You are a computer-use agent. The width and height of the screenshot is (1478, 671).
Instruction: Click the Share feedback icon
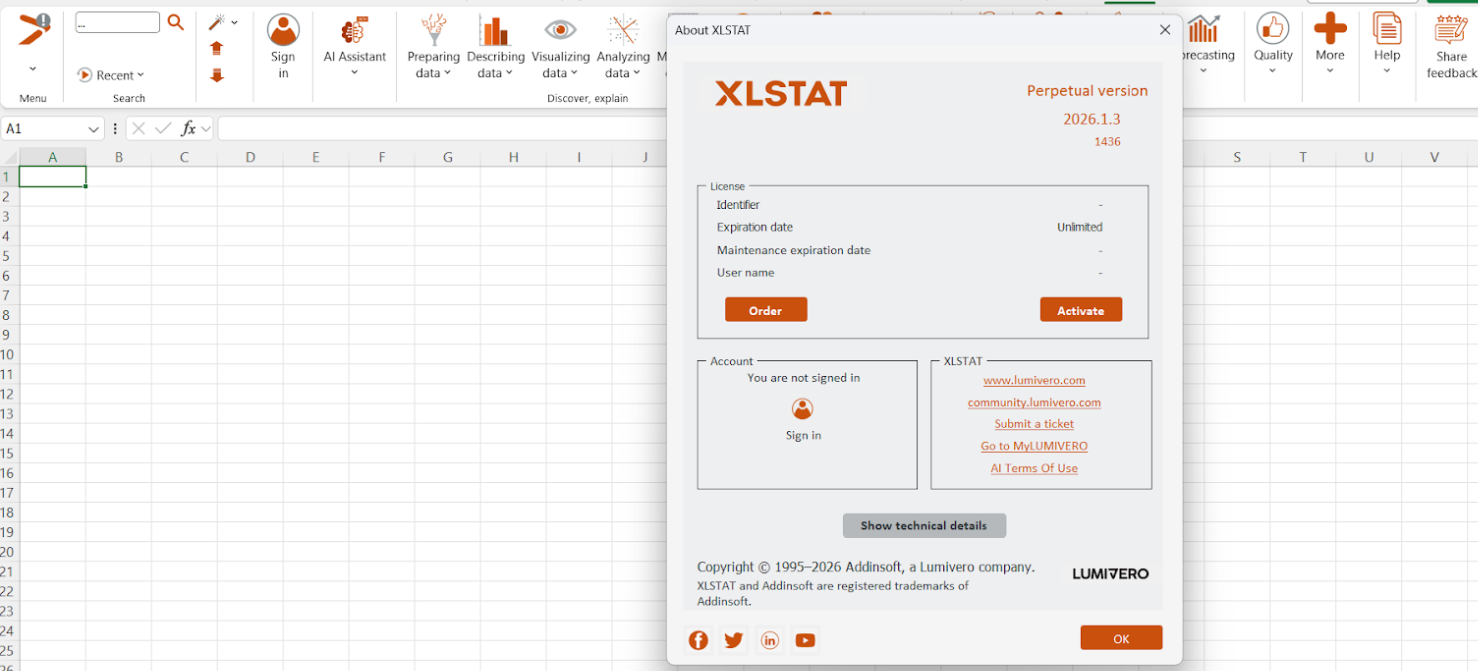[1451, 30]
